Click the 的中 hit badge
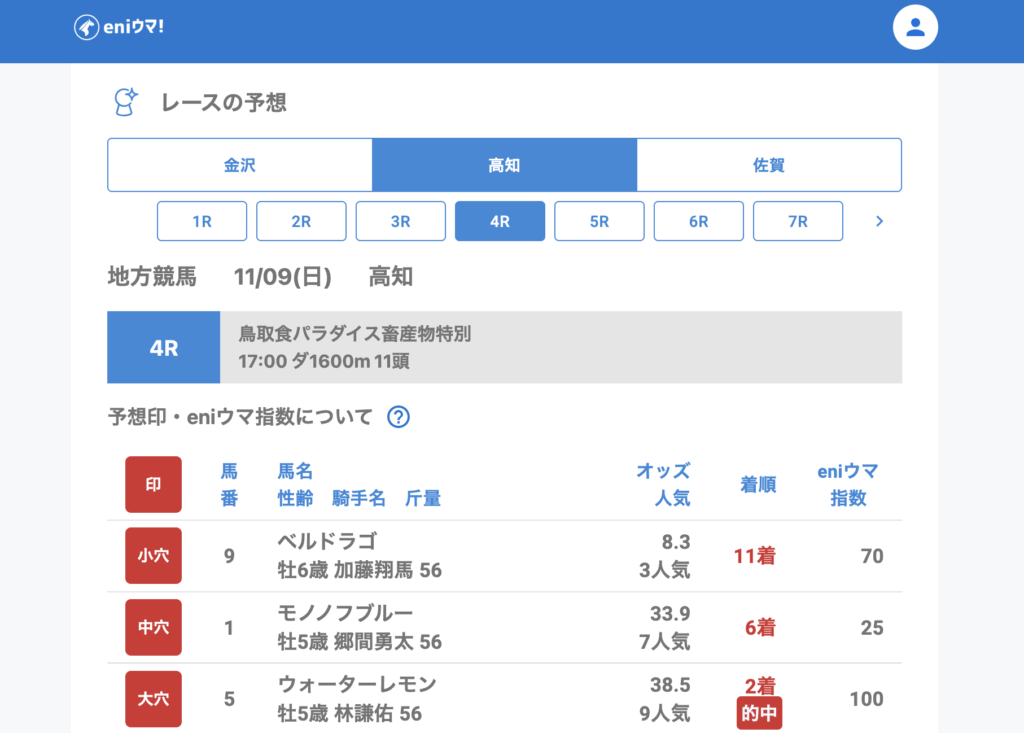Image resolution: width=1024 pixels, height=733 pixels. (757, 714)
